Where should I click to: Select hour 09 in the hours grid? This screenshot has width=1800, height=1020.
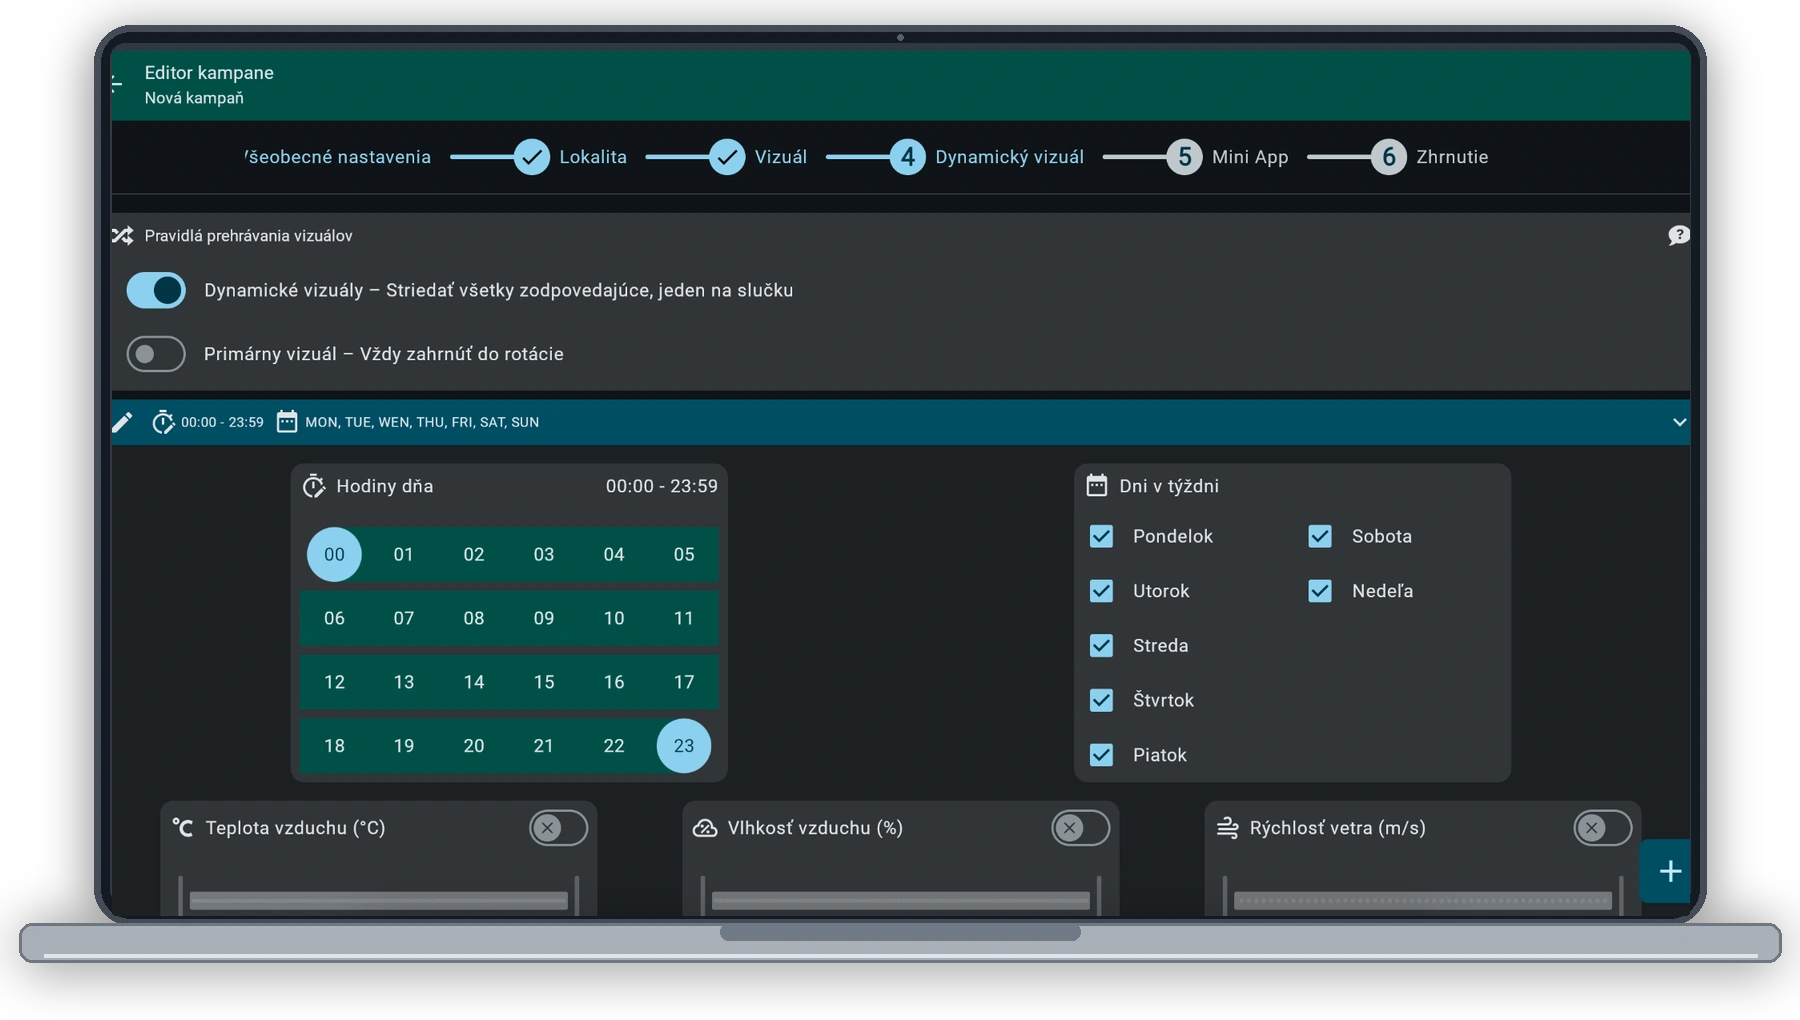(544, 618)
